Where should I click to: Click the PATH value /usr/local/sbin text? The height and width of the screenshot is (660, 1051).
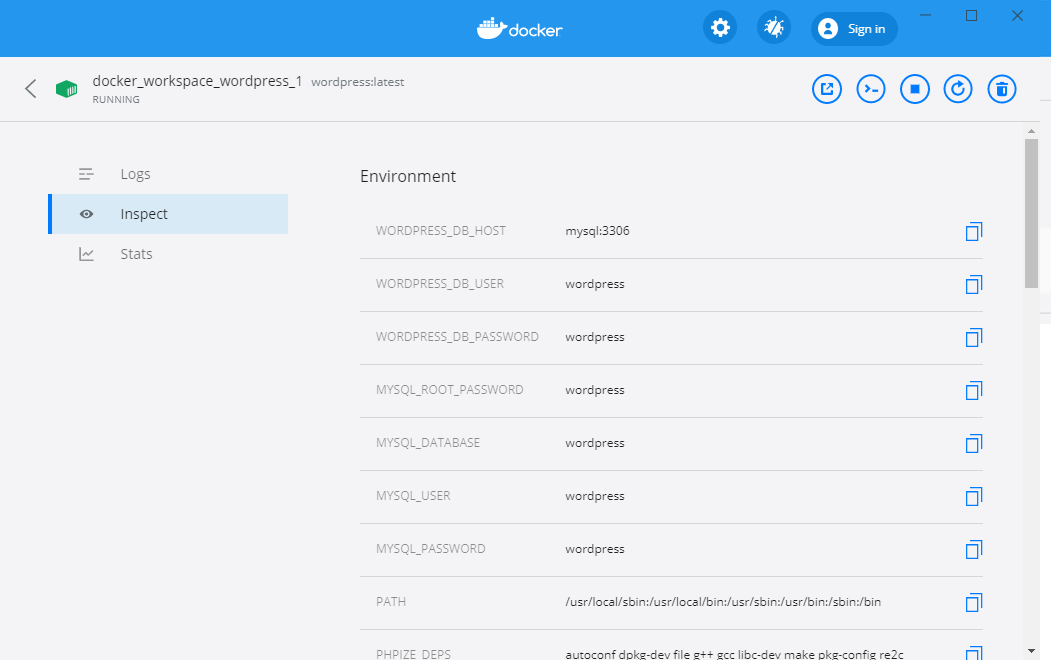pos(723,602)
